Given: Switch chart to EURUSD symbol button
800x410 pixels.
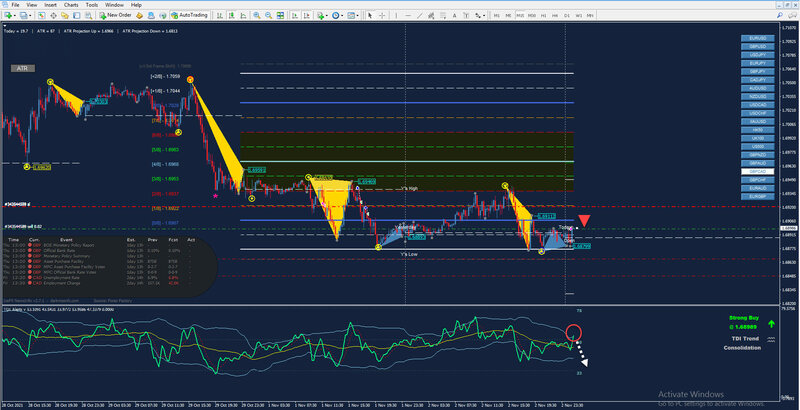Looking at the screenshot, I should (x=759, y=37).
